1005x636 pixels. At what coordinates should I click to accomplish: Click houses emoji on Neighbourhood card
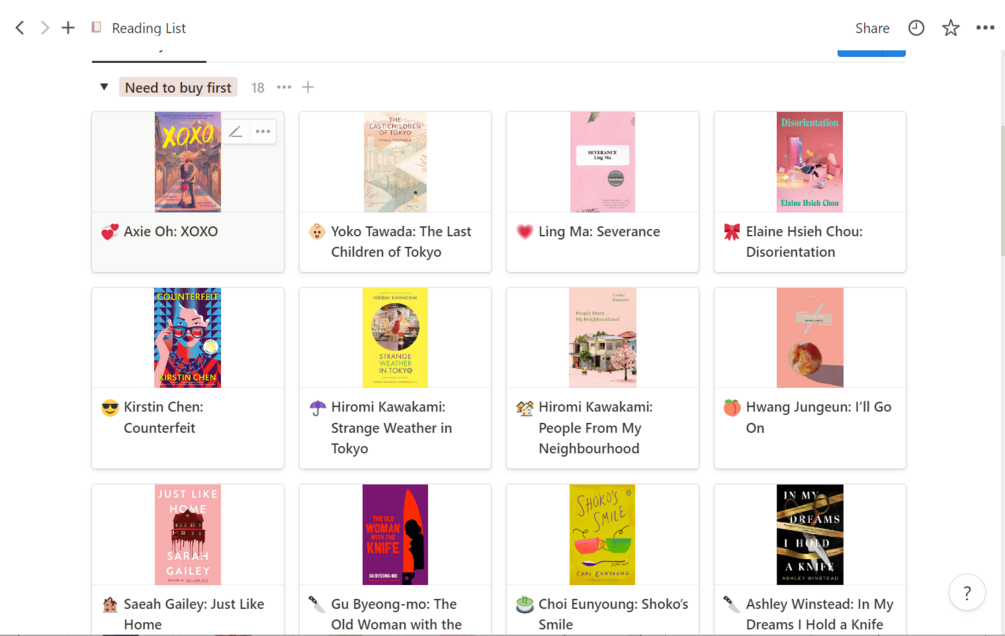click(x=524, y=407)
